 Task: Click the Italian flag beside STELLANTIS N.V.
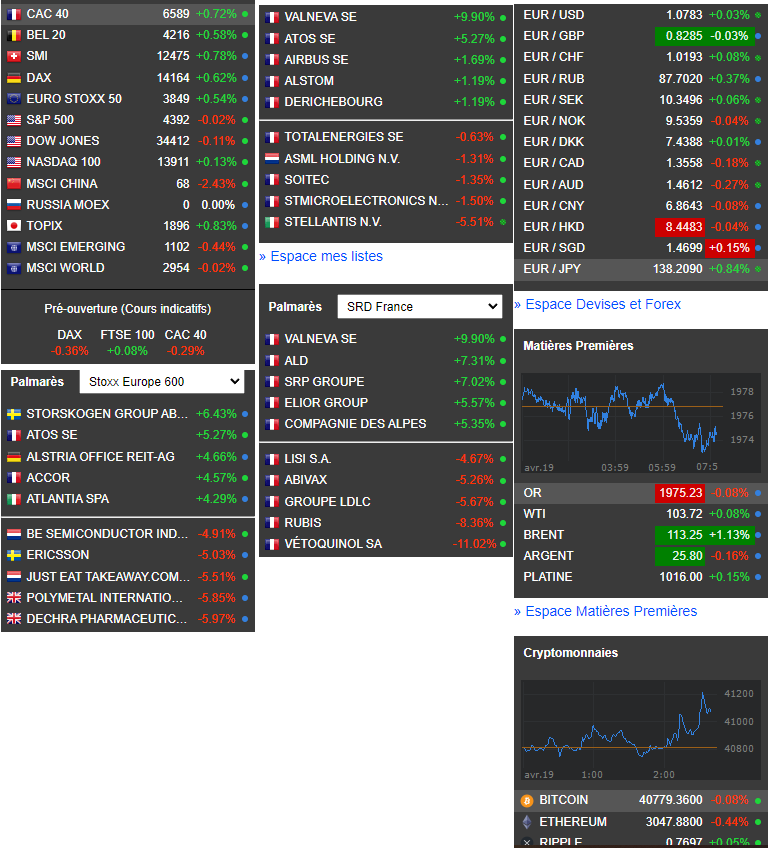(x=272, y=223)
